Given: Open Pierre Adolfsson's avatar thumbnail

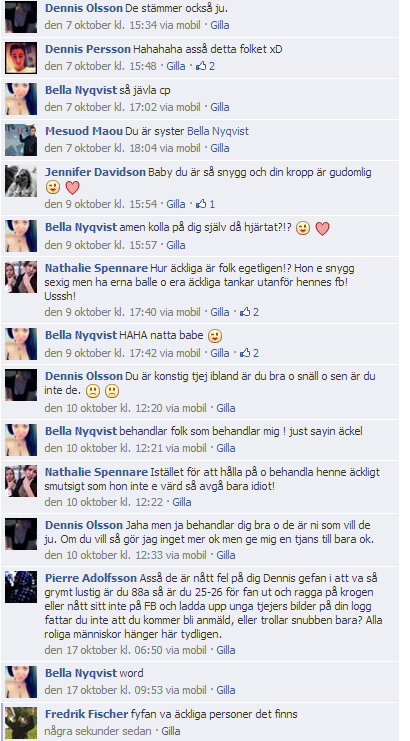Looking at the screenshot, I should [x=21, y=587].
